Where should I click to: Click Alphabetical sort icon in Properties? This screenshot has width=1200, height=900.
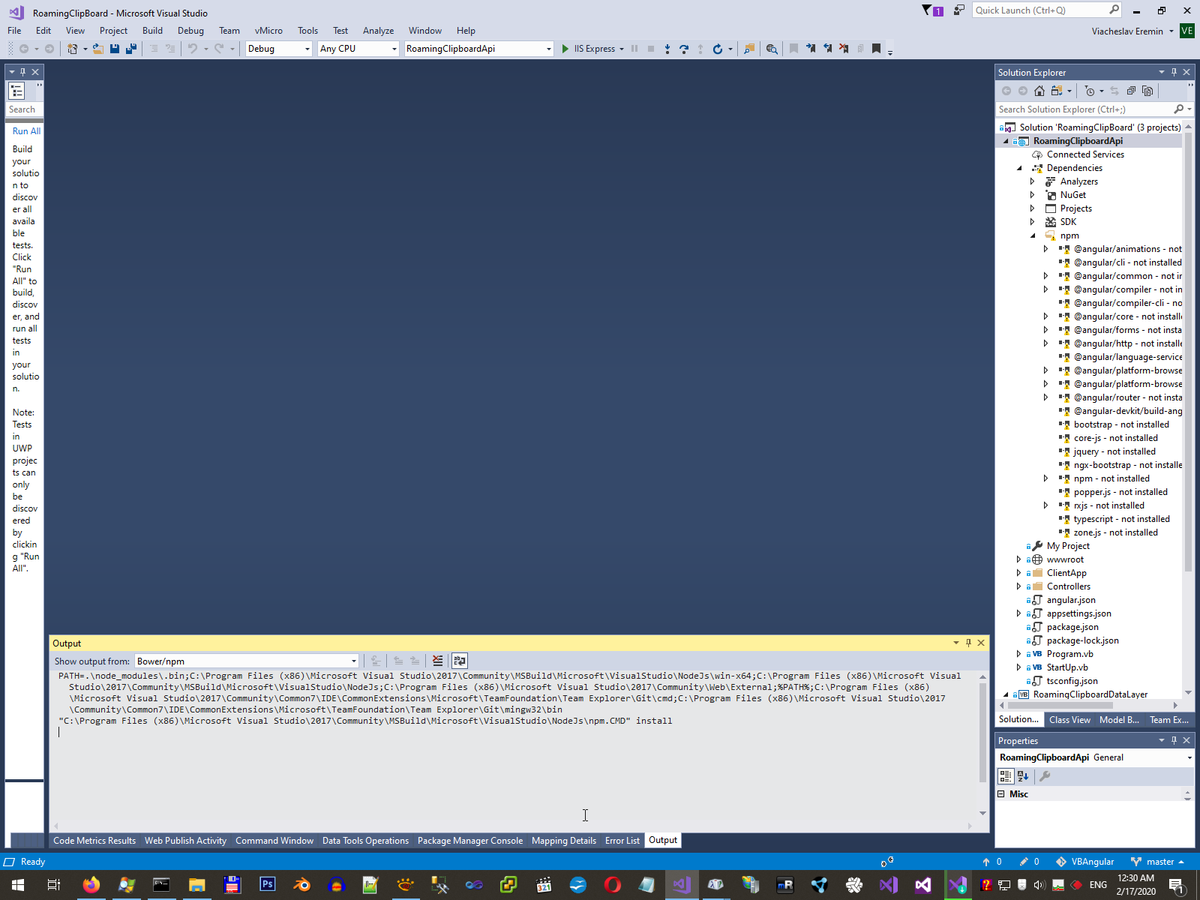tap(1024, 776)
